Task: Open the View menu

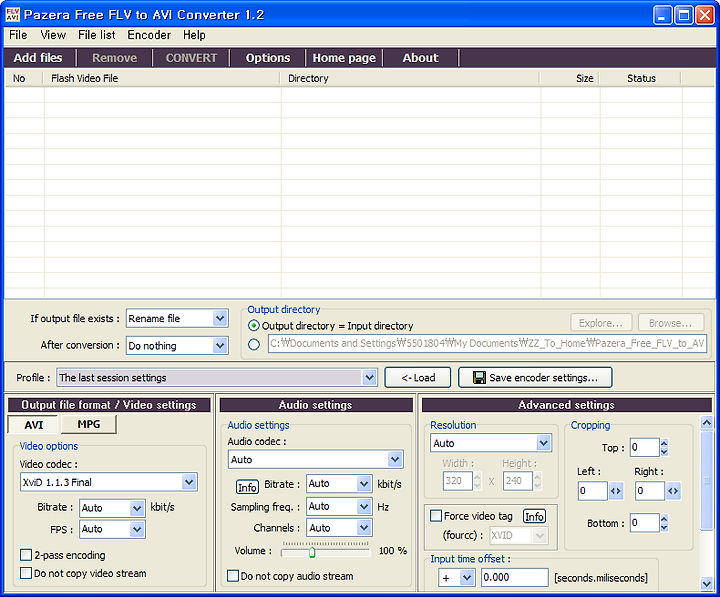Action: tap(53, 35)
